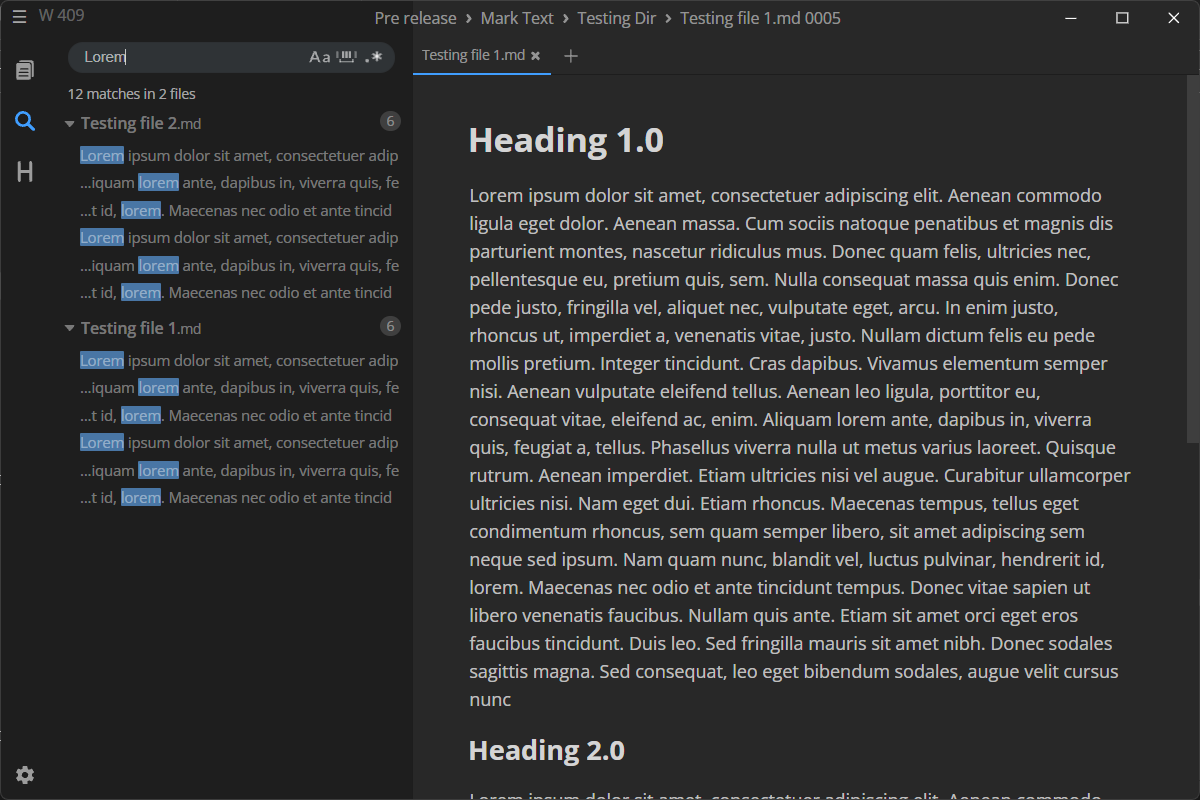Close the Testing file 1.md tab
1200x800 pixels.
pos(536,56)
